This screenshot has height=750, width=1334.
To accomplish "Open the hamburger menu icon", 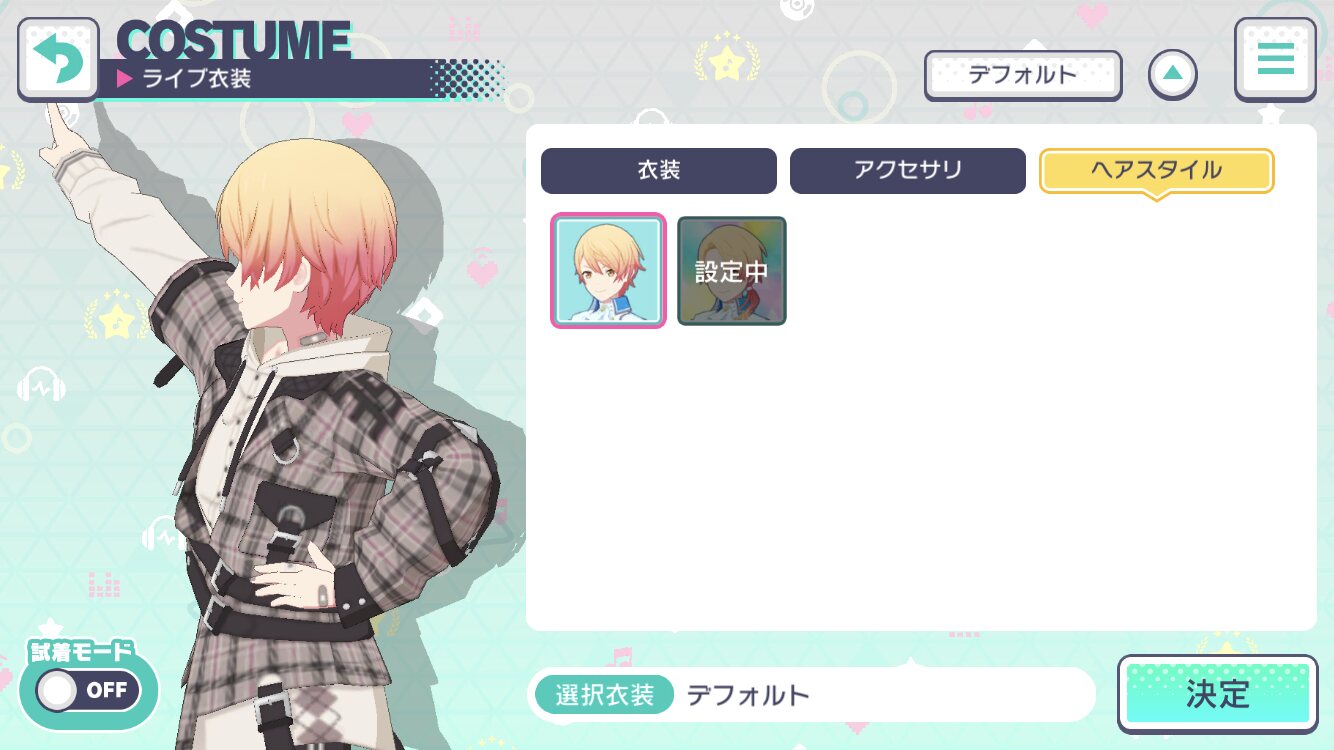I will [x=1275, y=59].
